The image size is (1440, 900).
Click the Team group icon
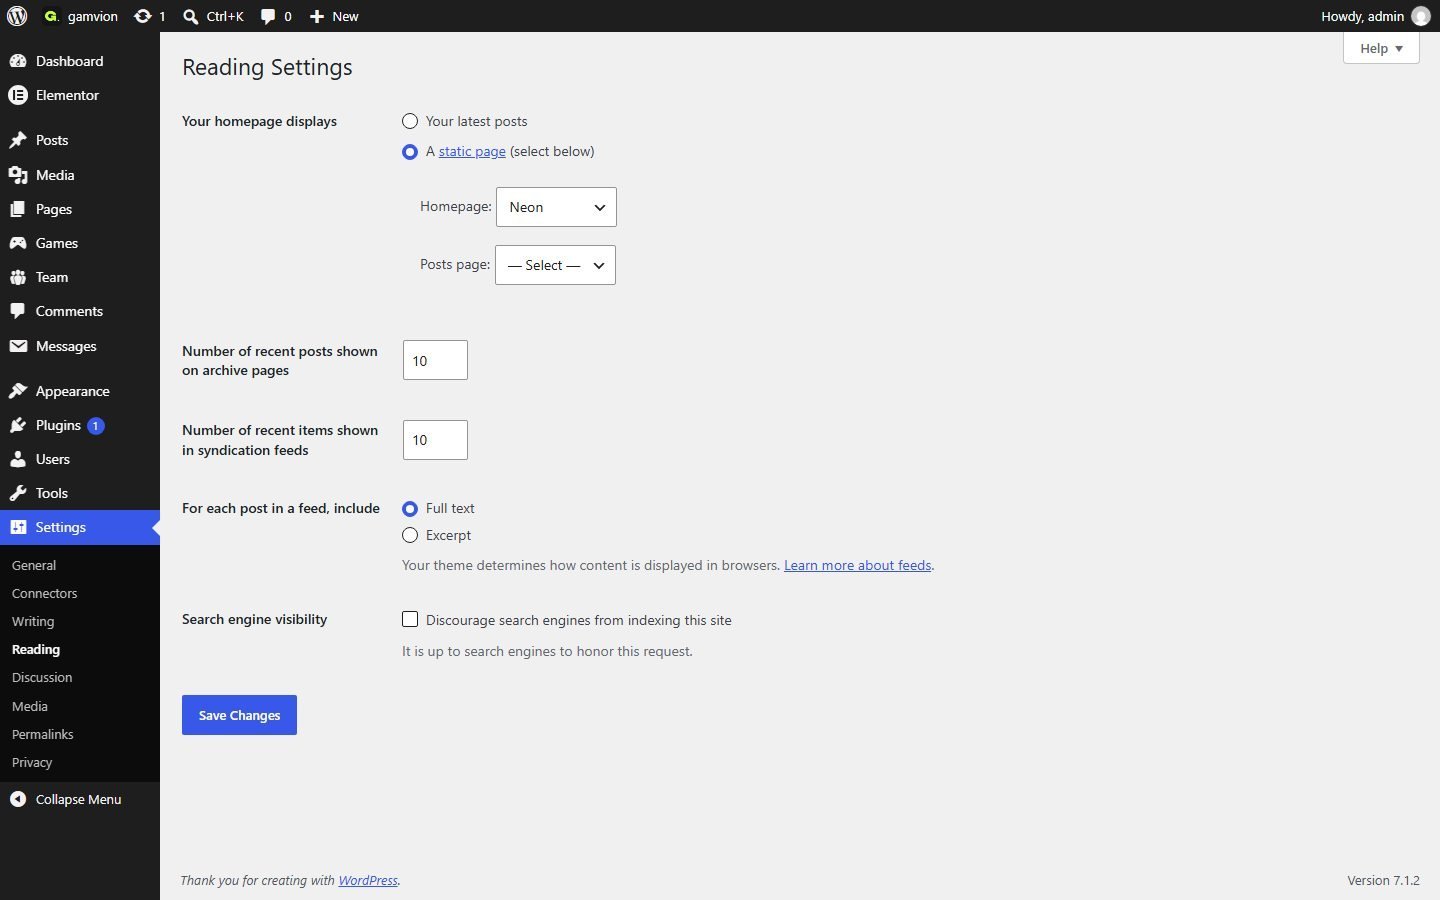[18, 277]
